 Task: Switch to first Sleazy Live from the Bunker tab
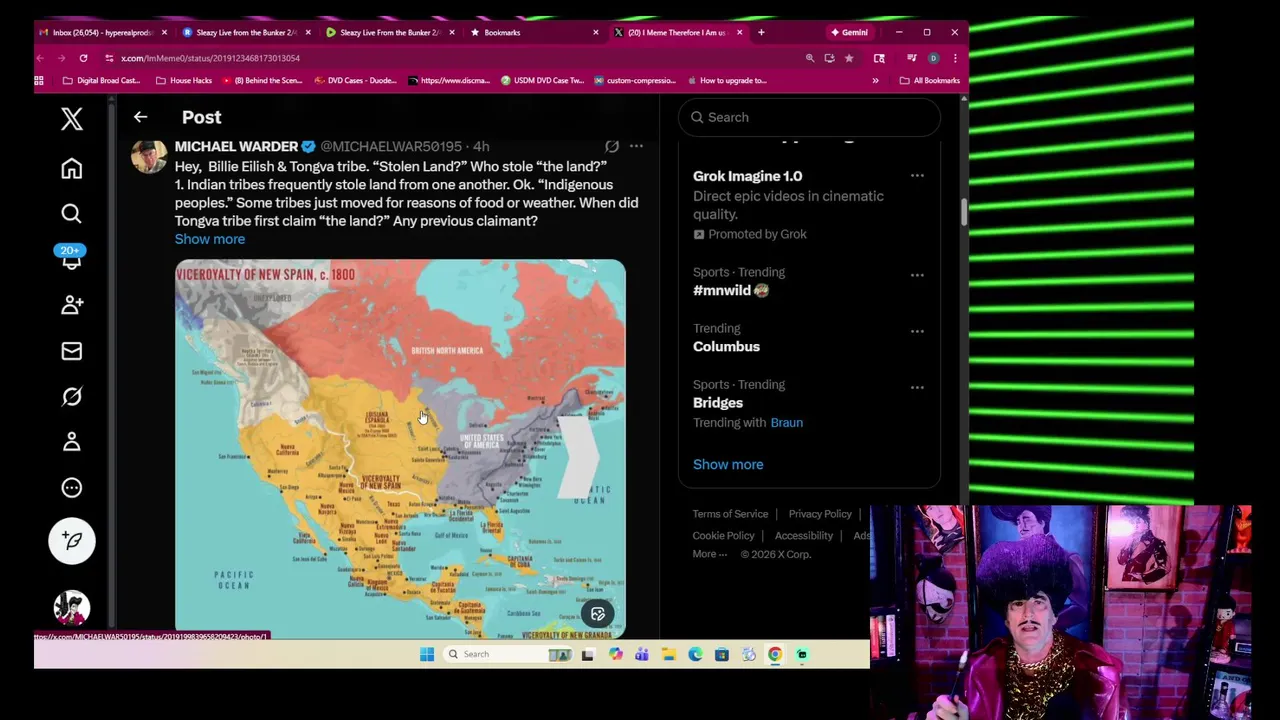point(246,32)
